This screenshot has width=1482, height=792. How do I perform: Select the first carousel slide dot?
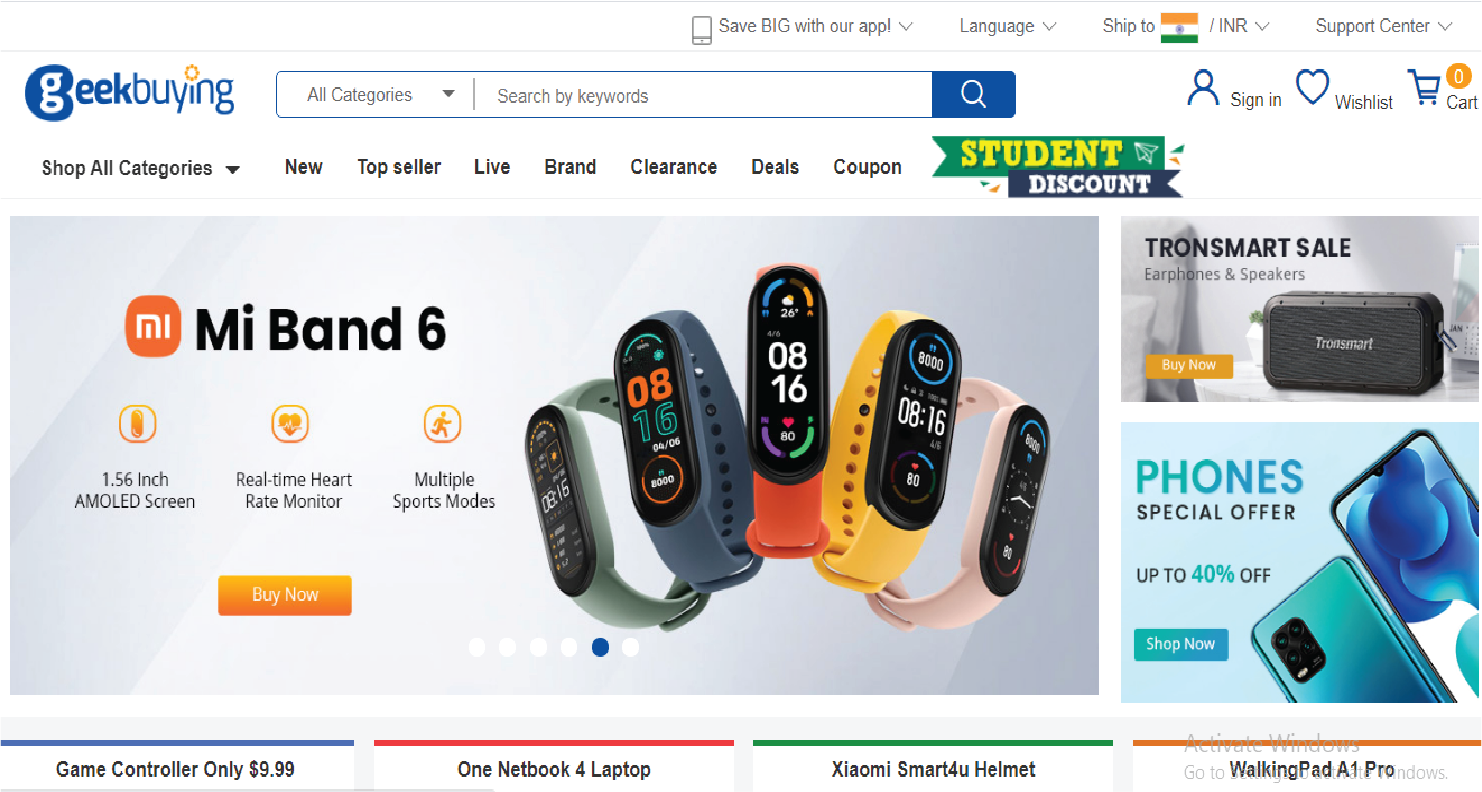click(477, 647)
